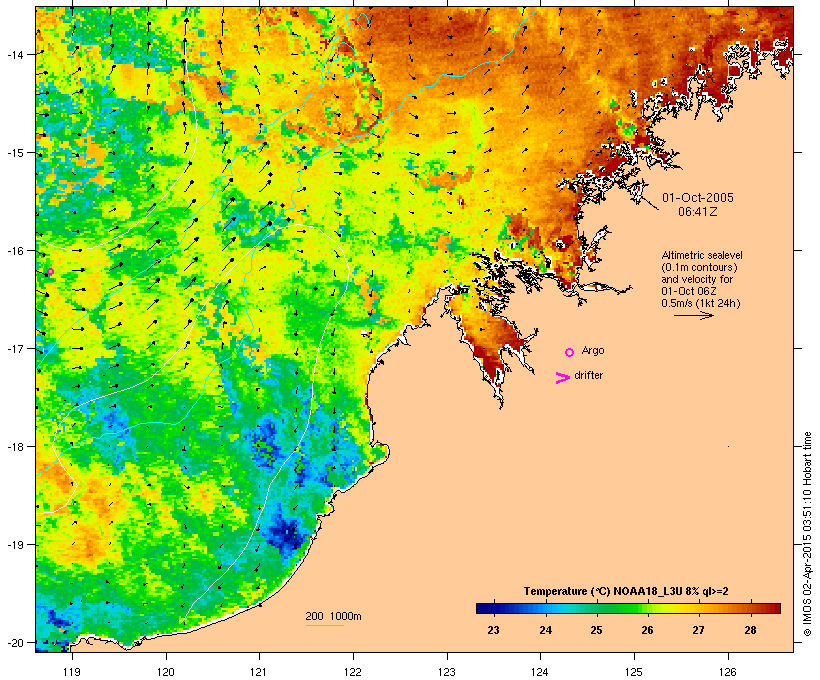The image size is (820, 680).
Task: Click the 123 longitude axis label
Action: [447, 672]
